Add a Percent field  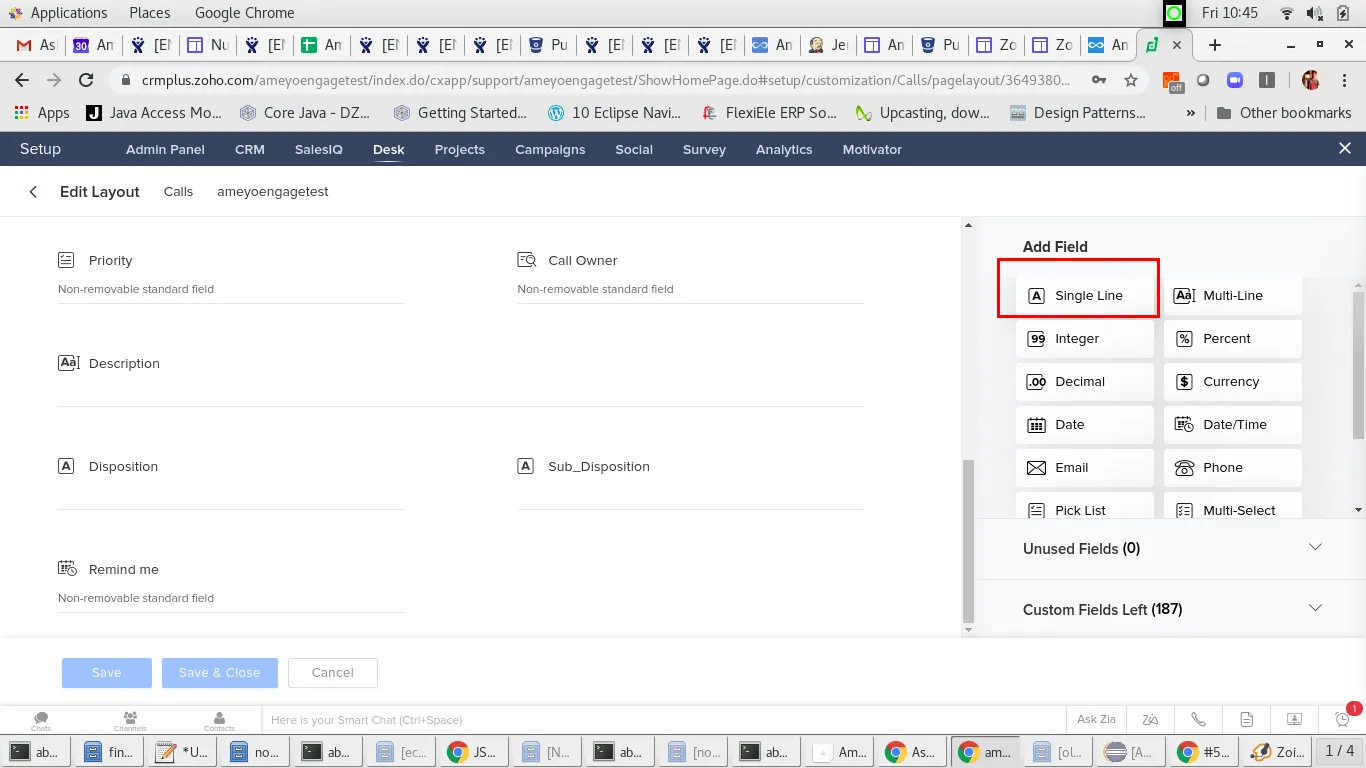point(1232,339)
